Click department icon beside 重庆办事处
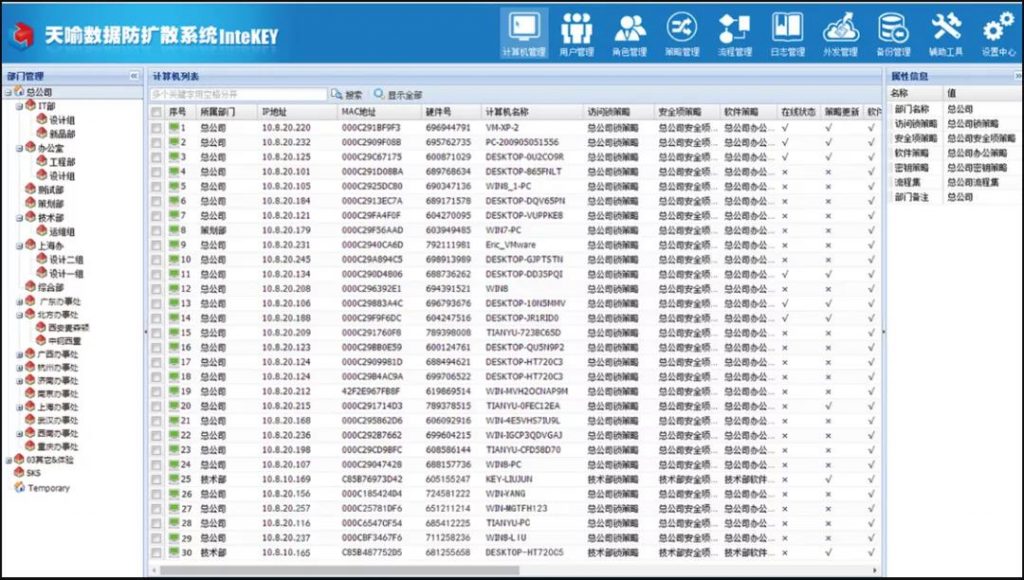Image resolution: width=1024 pixels, height=580 pixels. click(x=30, y=445)
